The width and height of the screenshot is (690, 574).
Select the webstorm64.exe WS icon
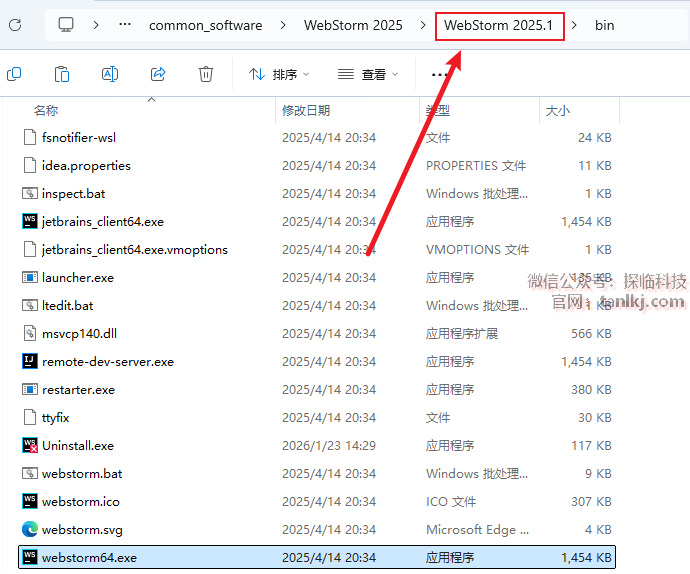pos(30,557)
